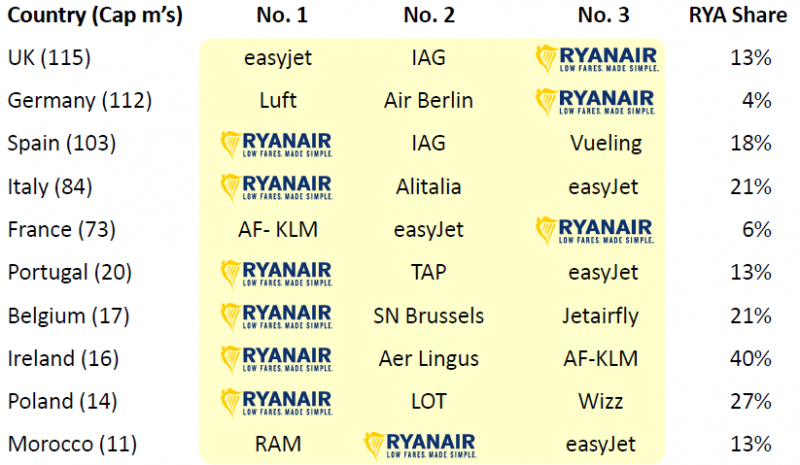800x465 pixels.
Task: Click the 'Country (Cap m's)' column header
Action: [x=95, y=16]
